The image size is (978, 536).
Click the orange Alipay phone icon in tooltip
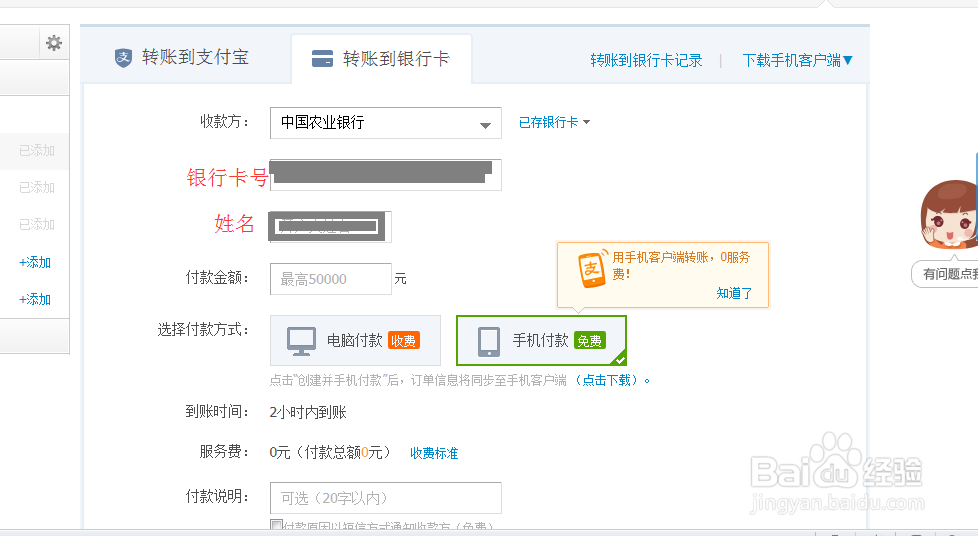click(x=592, y=269)
